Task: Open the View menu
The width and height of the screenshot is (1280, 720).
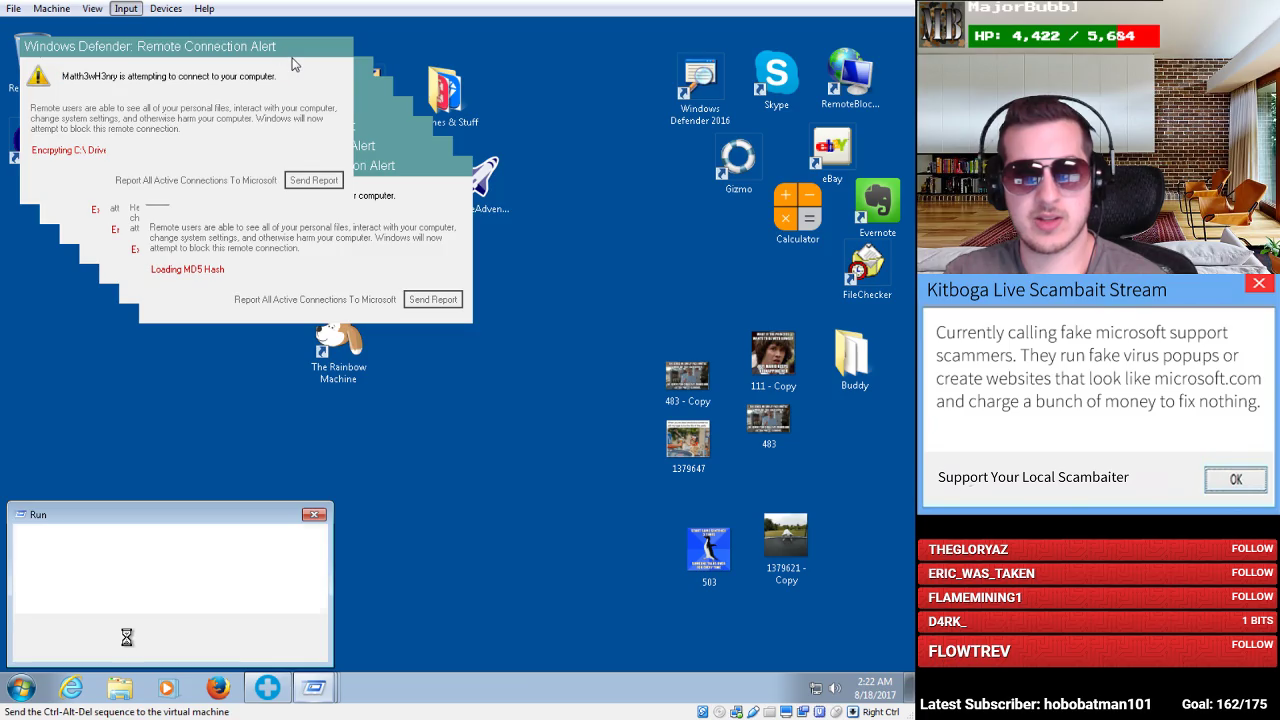Action: tap(92, 8)
